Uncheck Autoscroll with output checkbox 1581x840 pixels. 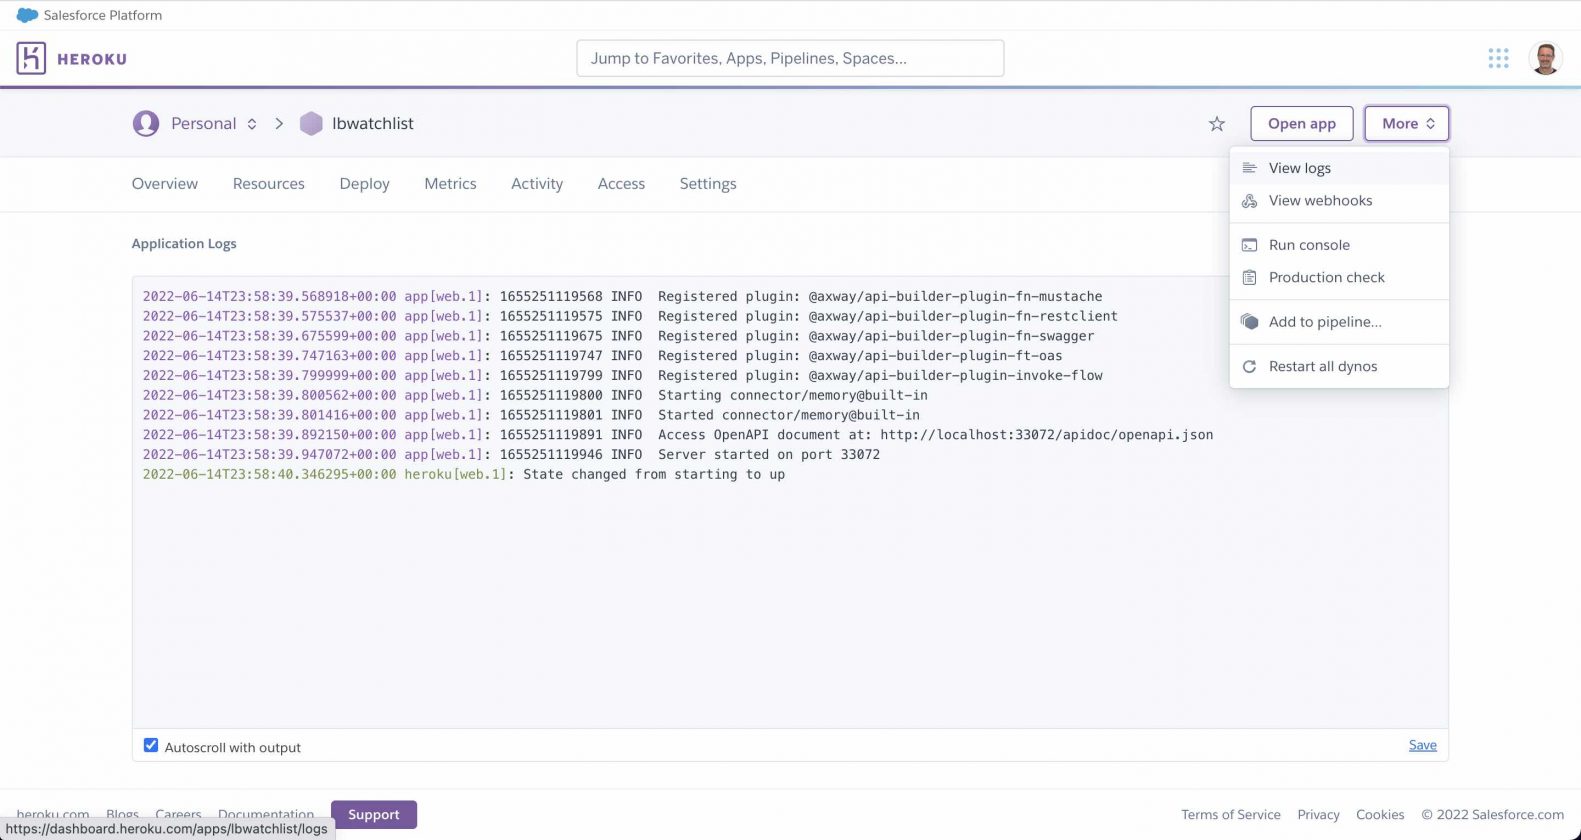[151, 746]
